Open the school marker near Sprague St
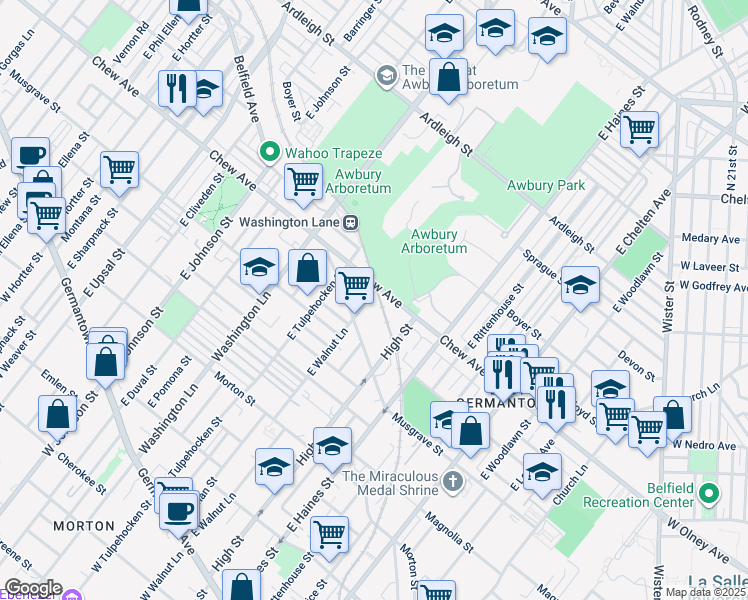The width and height of the screenshot is (748, 600). click(x=580, y=286)
